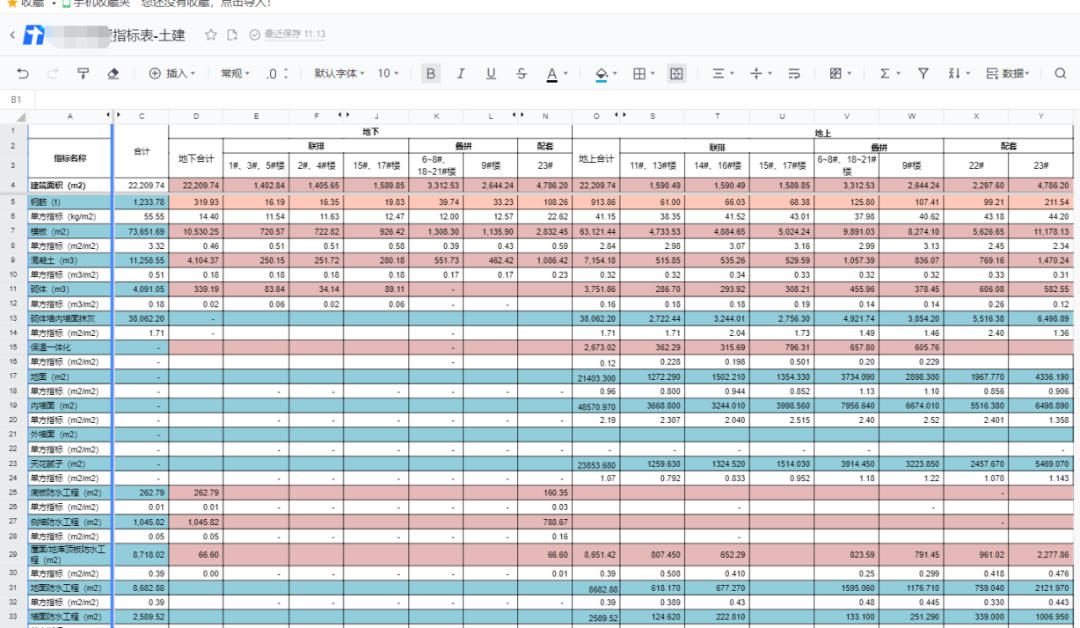Screen dimensions: 1080x628
Task: Expand the font size 10 dropdown
Action: [x=389, y=73]
